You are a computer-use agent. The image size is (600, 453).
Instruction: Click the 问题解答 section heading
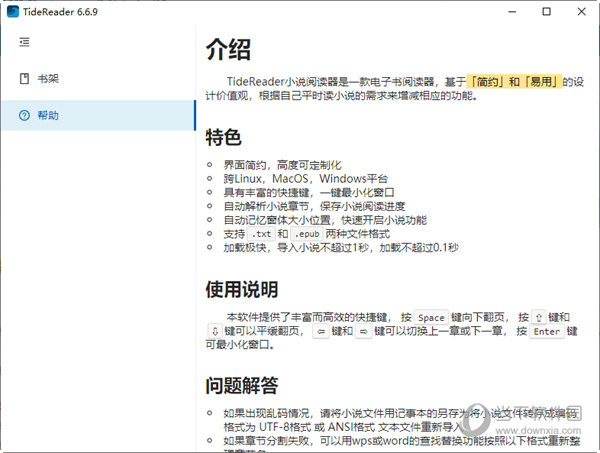[241, 385]
